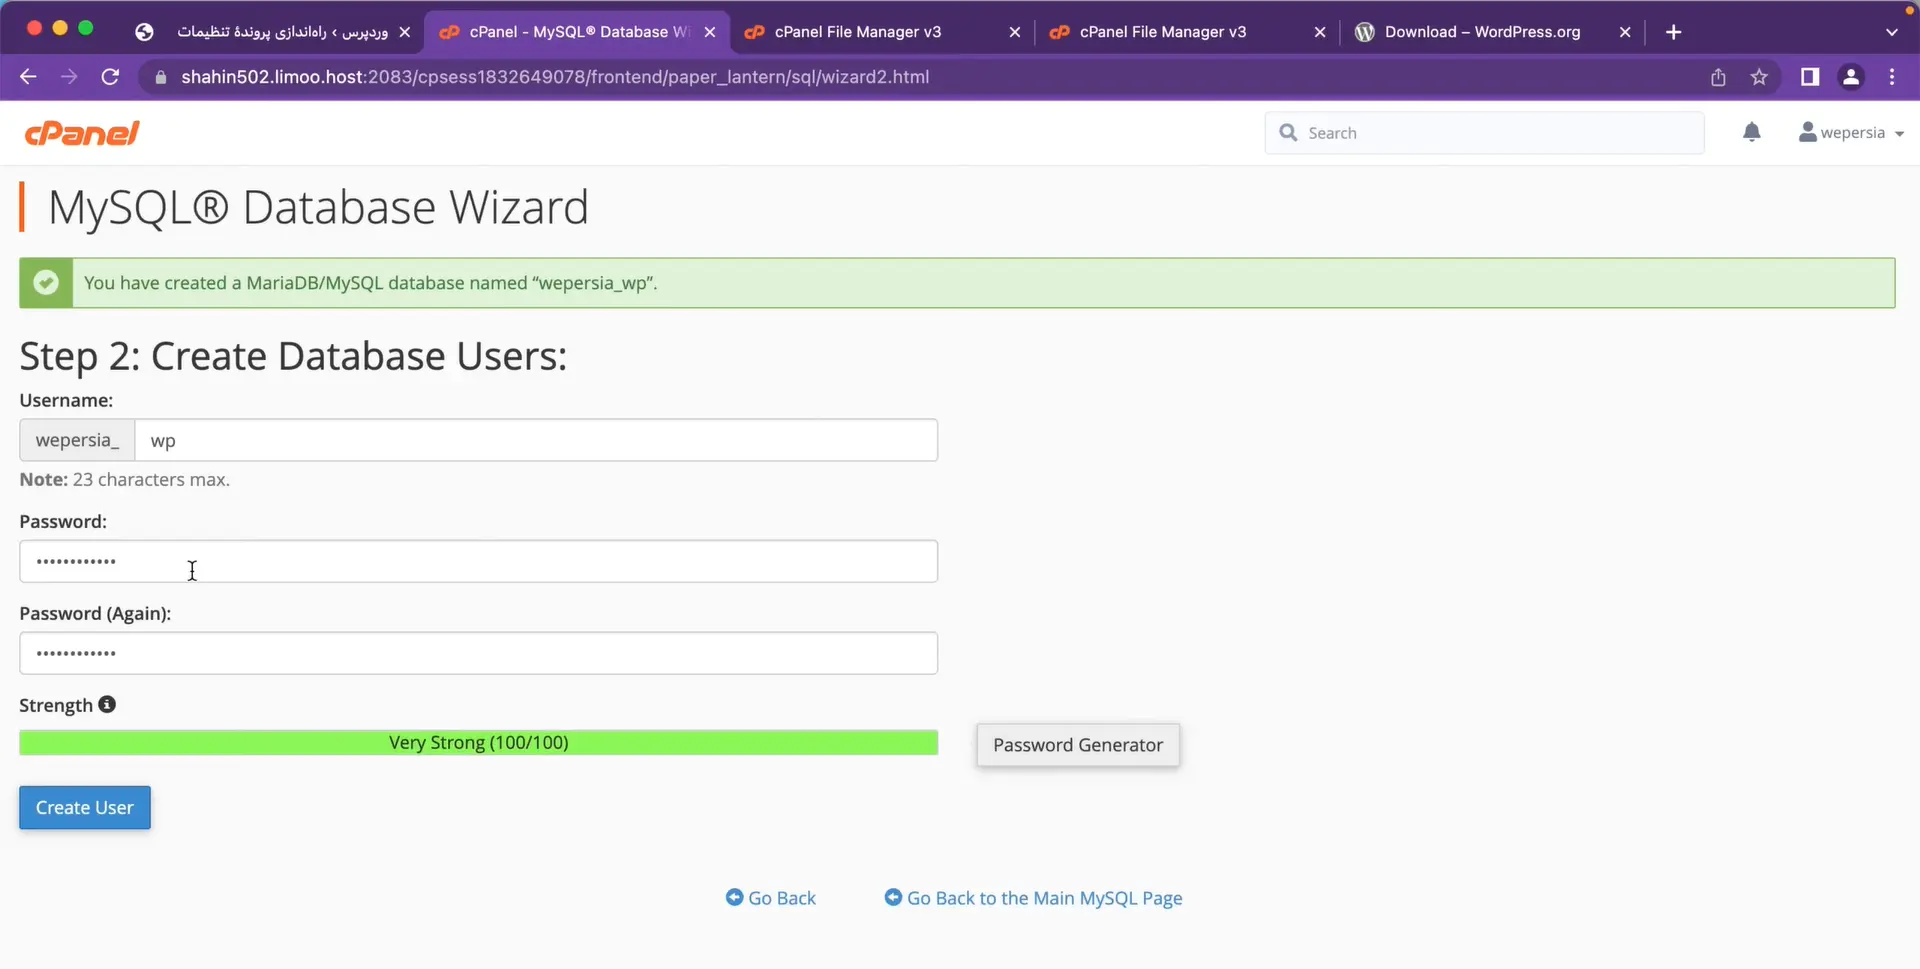Viewport: 1920px width, 969px height.
Task: Click the green success checkmark icon
Action: point(46,283)
